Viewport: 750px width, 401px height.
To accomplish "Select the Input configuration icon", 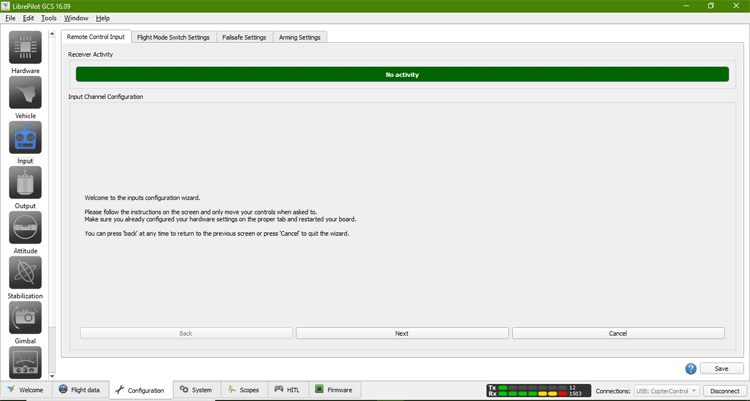I will tap(25, 137).
